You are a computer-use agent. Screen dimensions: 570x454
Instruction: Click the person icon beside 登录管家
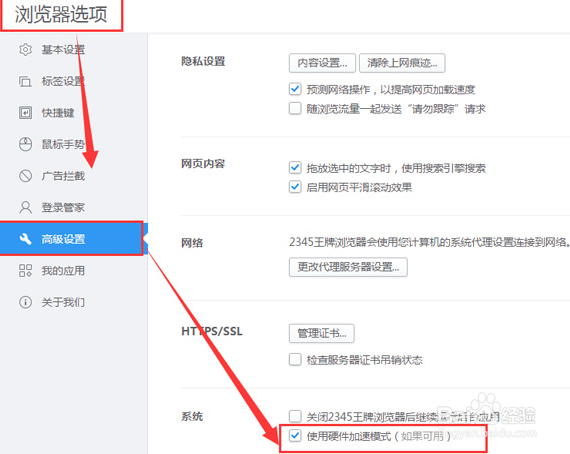tap(25, 208)
